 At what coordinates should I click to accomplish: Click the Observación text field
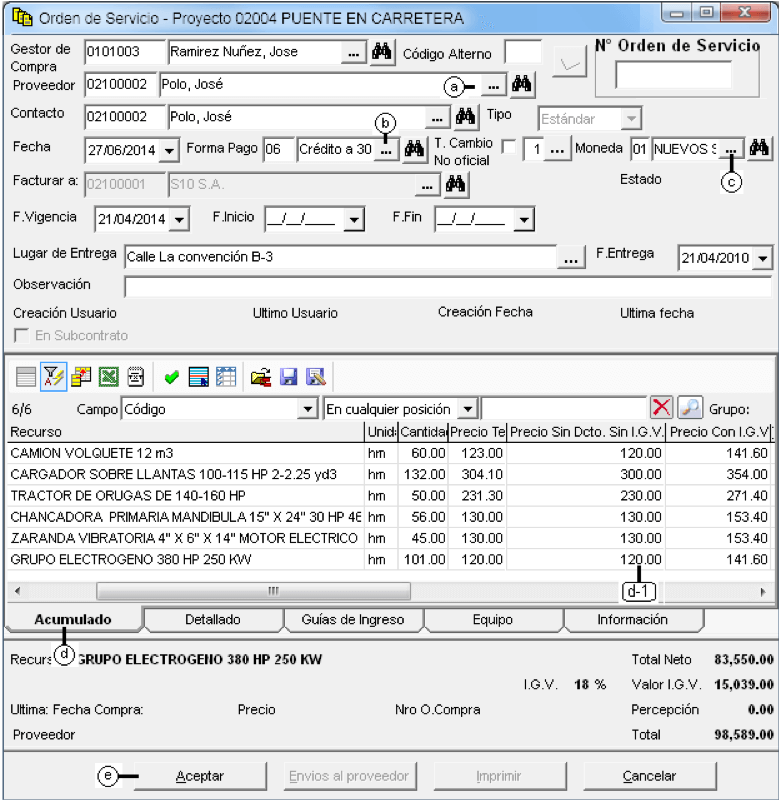point(448,287)
